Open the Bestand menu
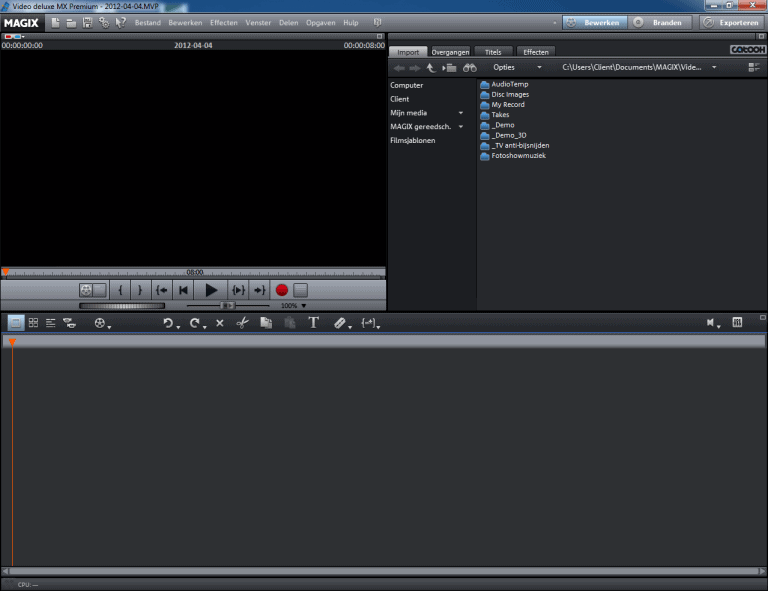Screen dimensions: 768x591 (147, 23)
